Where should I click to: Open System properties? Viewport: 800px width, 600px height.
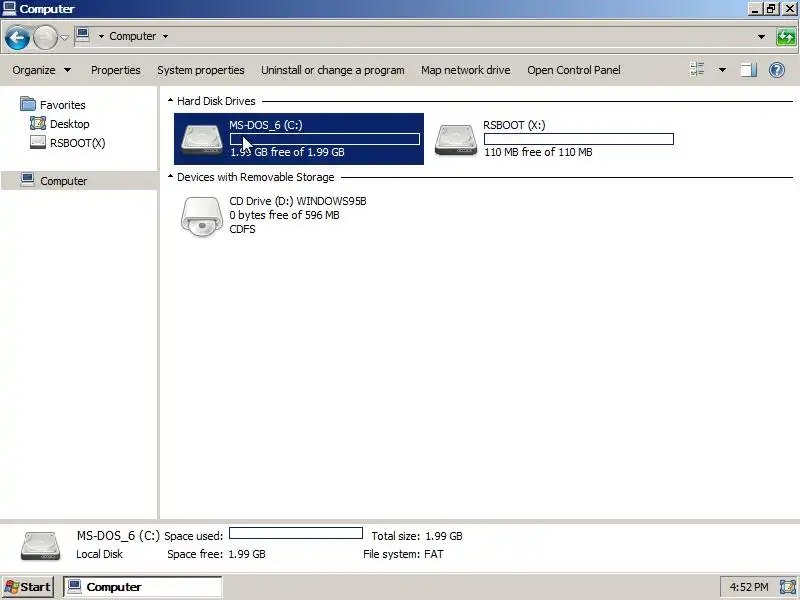click(x=201, y=70)
